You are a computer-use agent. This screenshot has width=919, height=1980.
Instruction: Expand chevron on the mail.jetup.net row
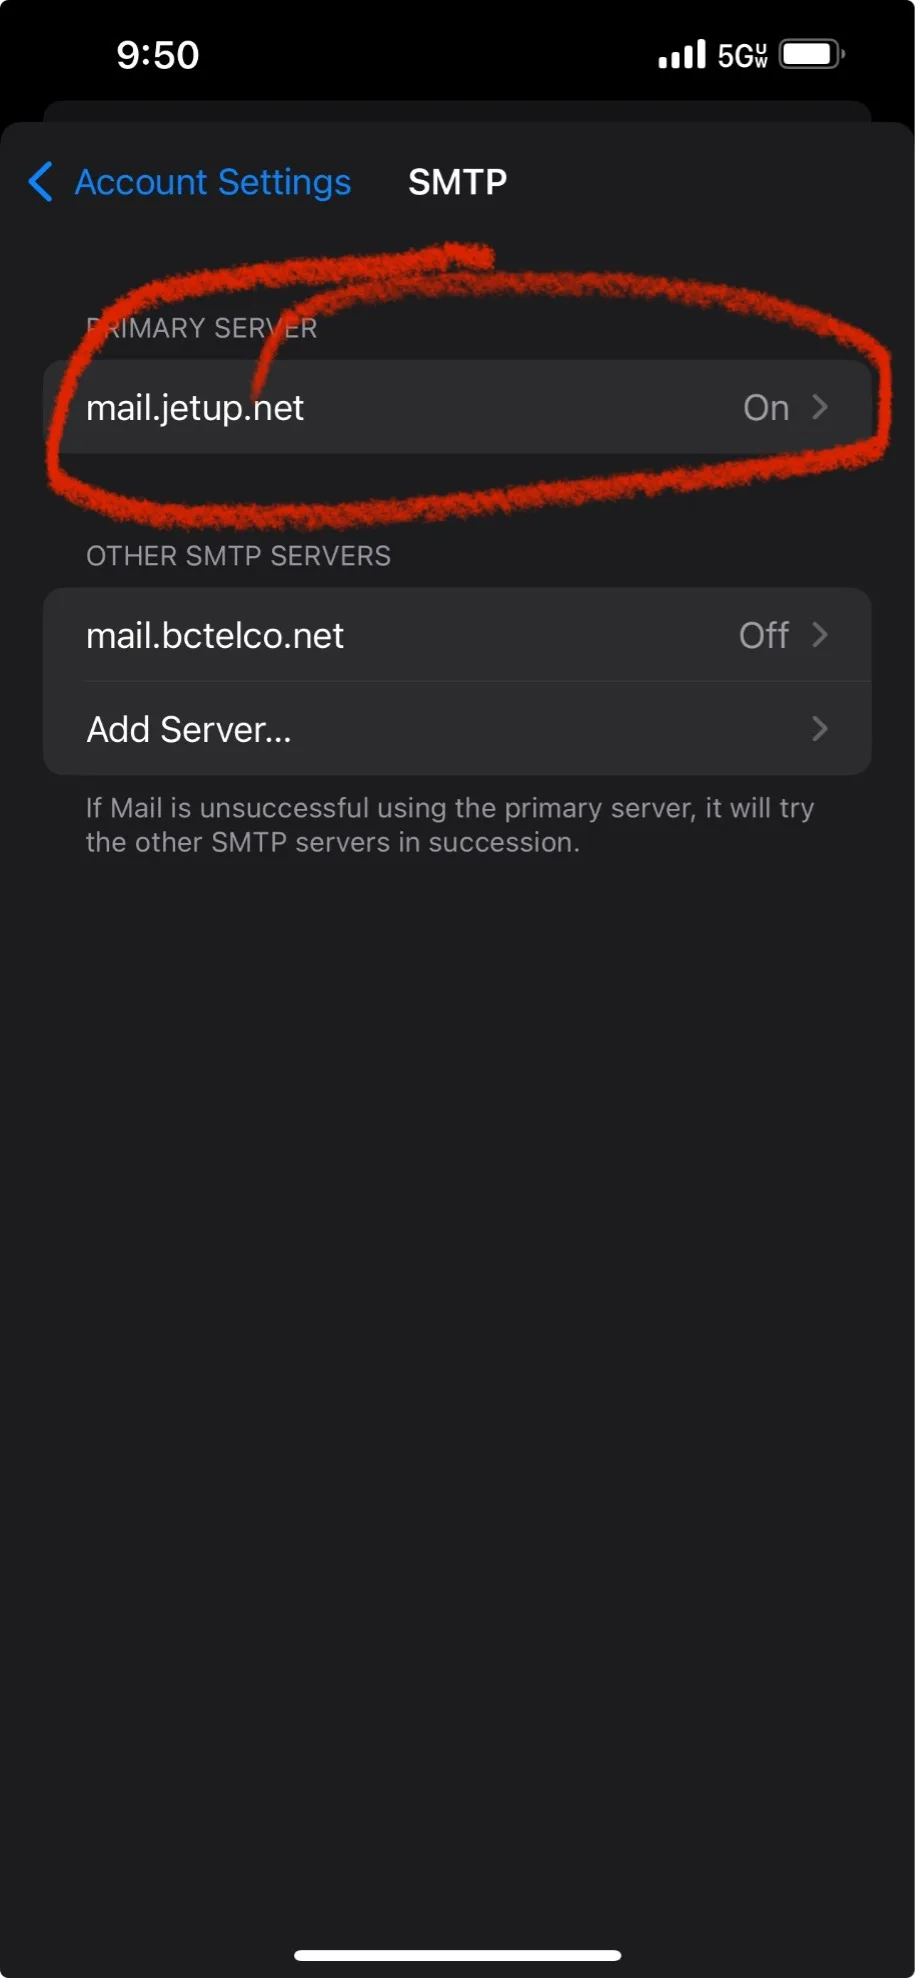coord(820,407)
